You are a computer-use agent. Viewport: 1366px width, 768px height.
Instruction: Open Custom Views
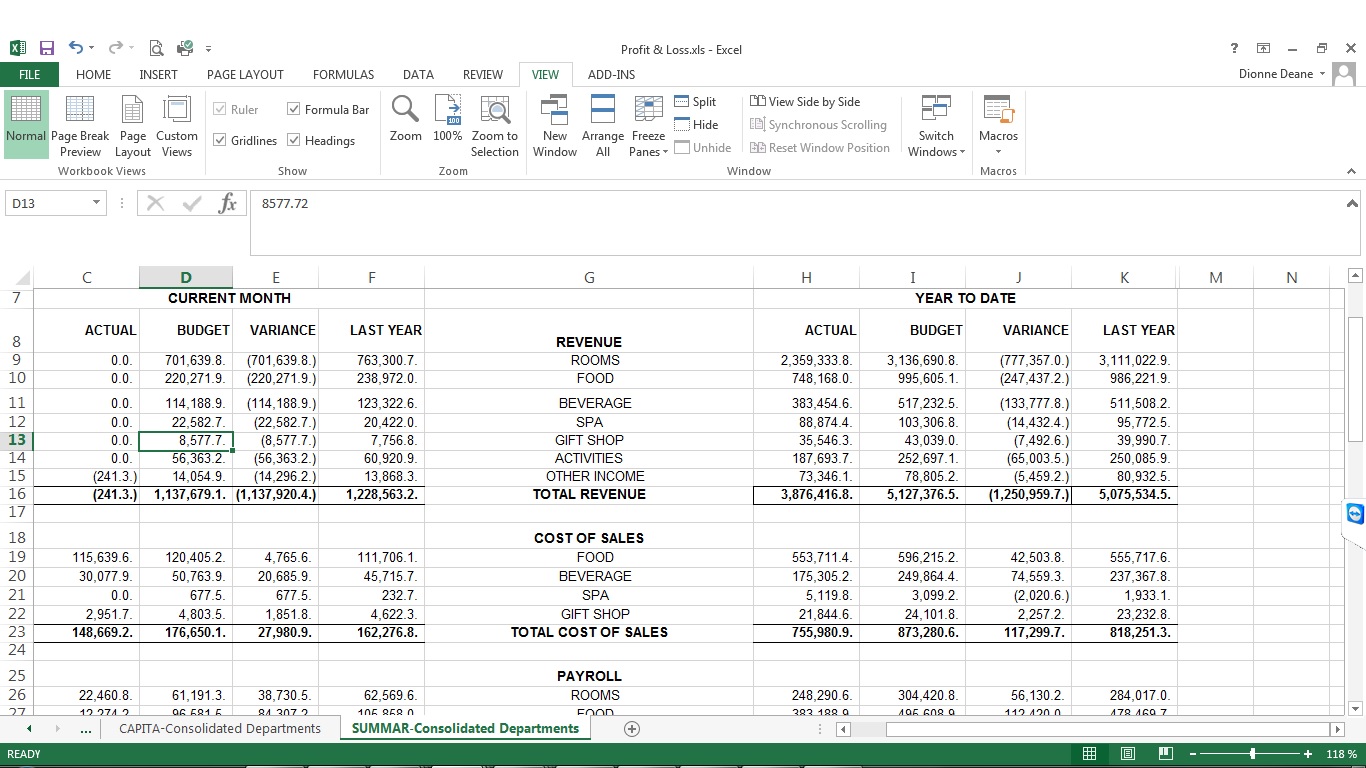pyautogui.click(x=177, y=109)
